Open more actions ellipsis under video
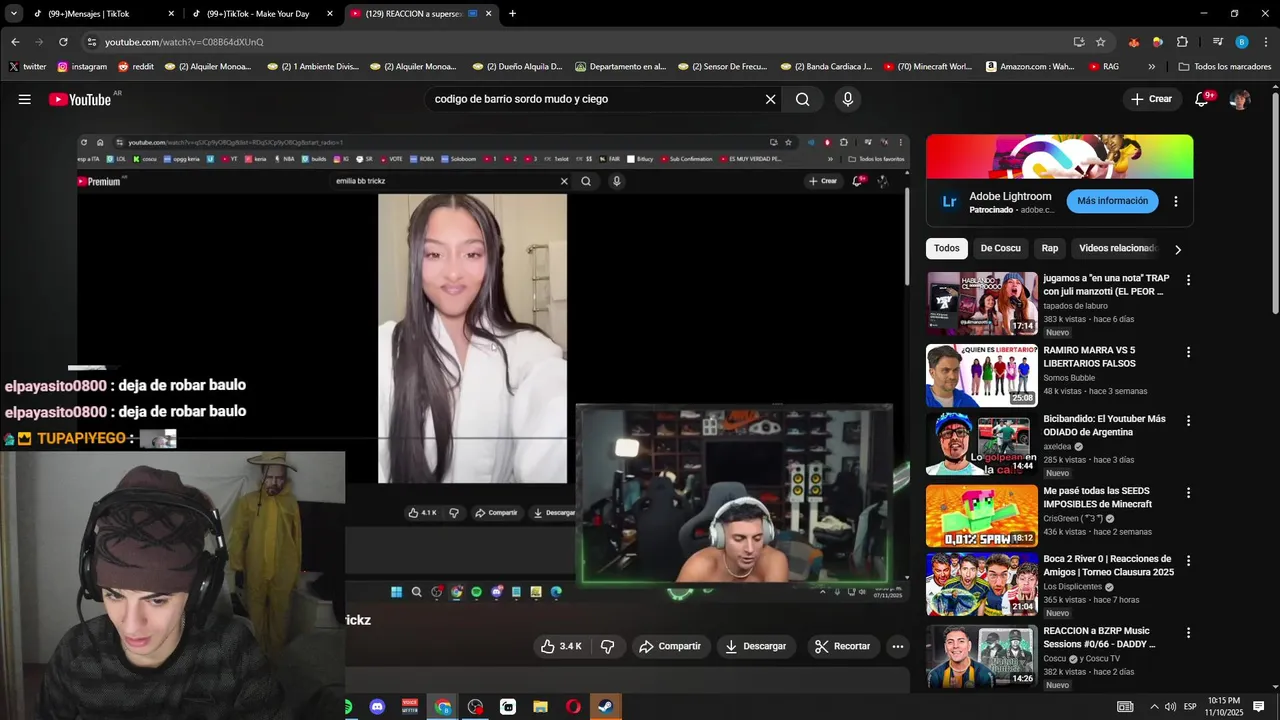1280x720 pixels. tap(898, 646)
